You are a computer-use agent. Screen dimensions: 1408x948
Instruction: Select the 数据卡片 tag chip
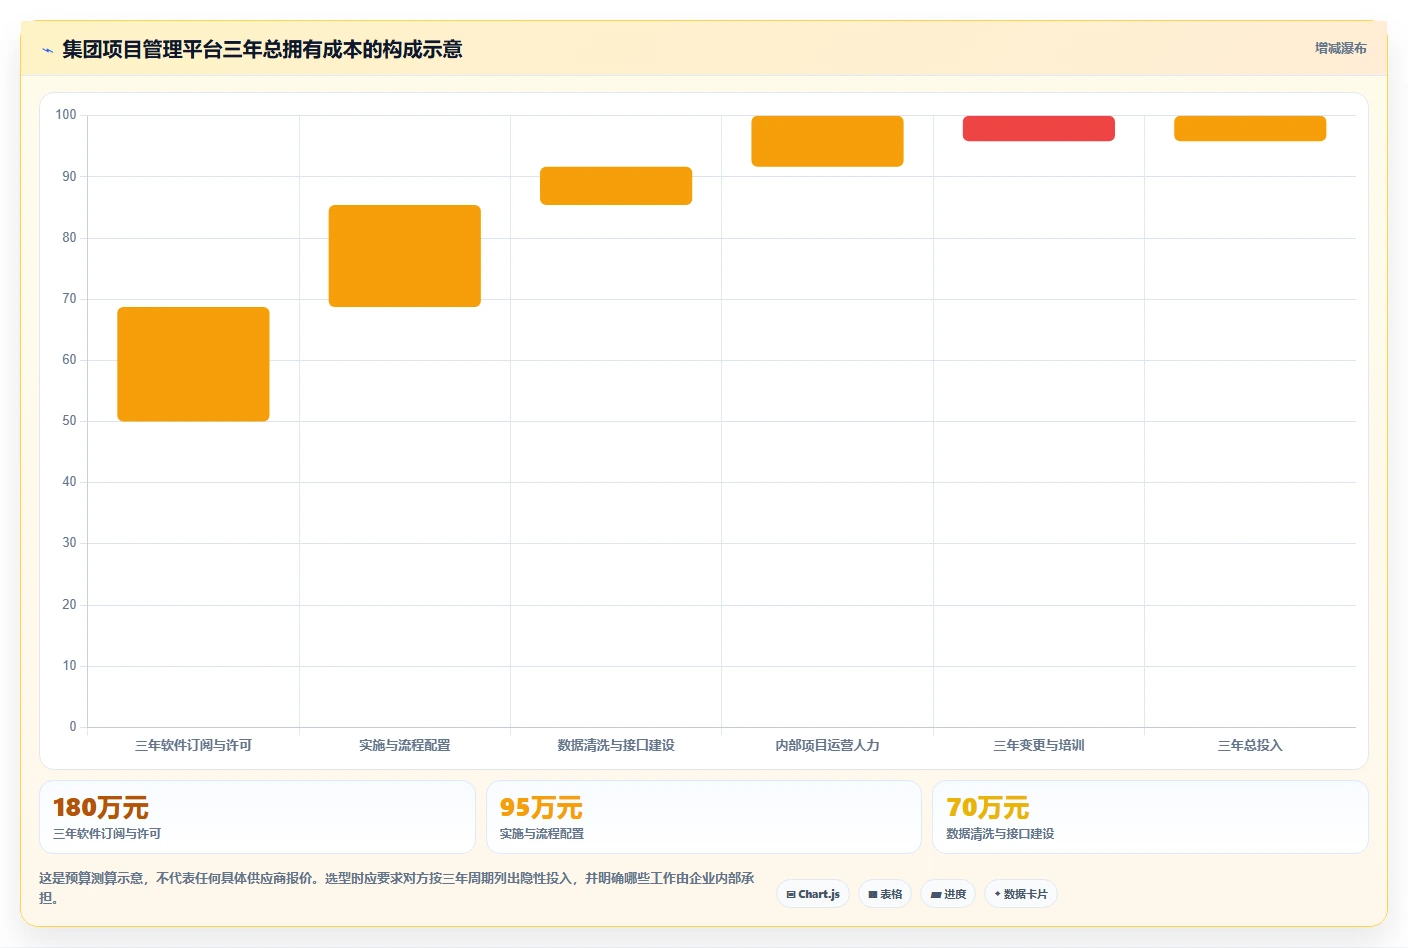click(1021, 894)
